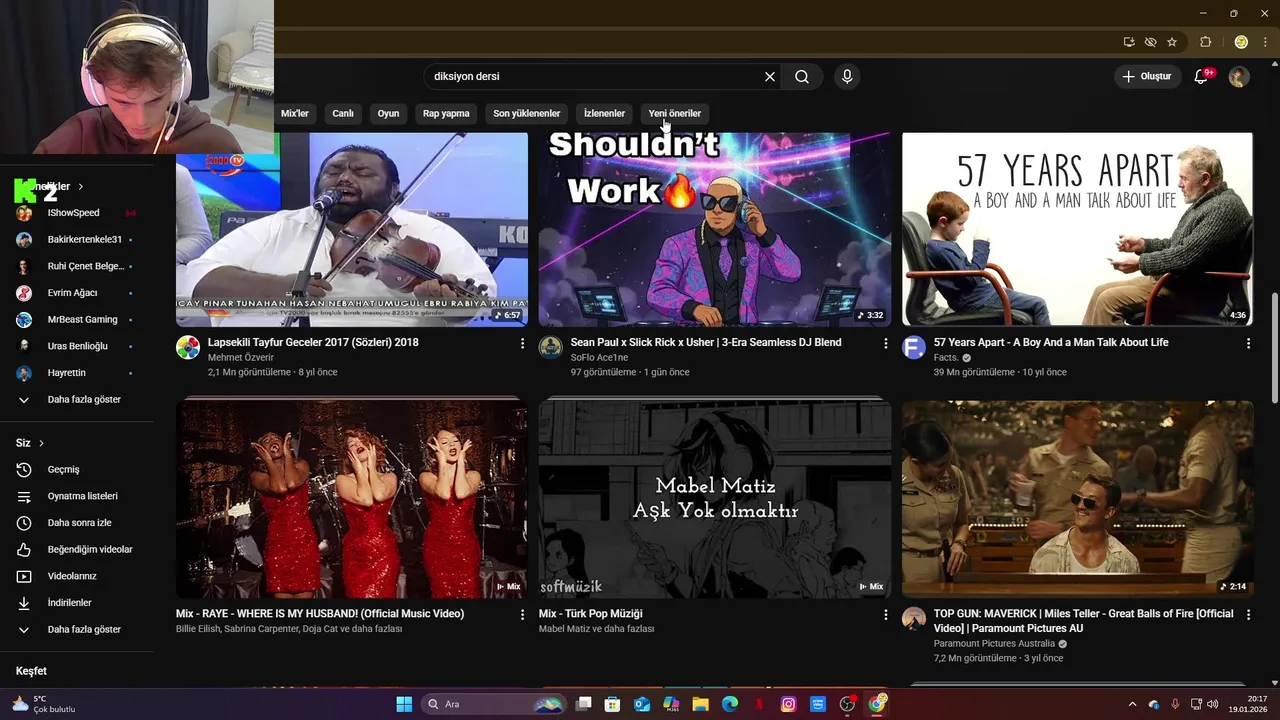The height and width of the screenshot is (720, 1280).
Task: Play the Top Gun Maverick video thumbnail
Action: [1077, 499]
